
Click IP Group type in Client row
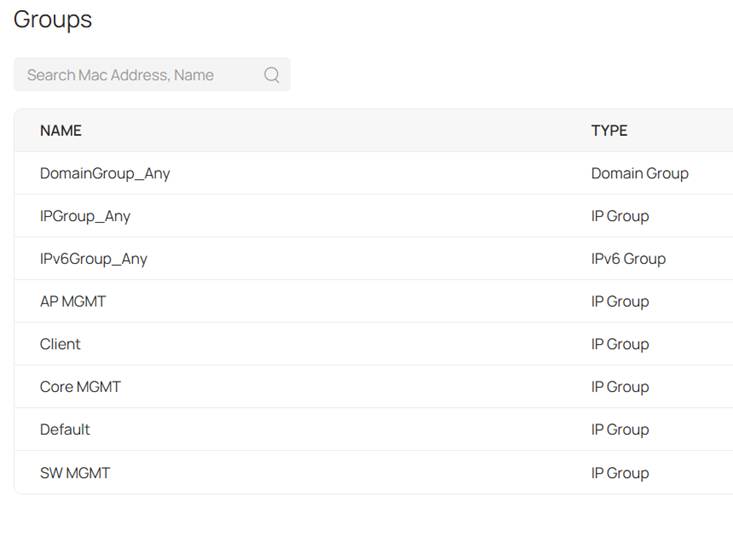point(620,344)
